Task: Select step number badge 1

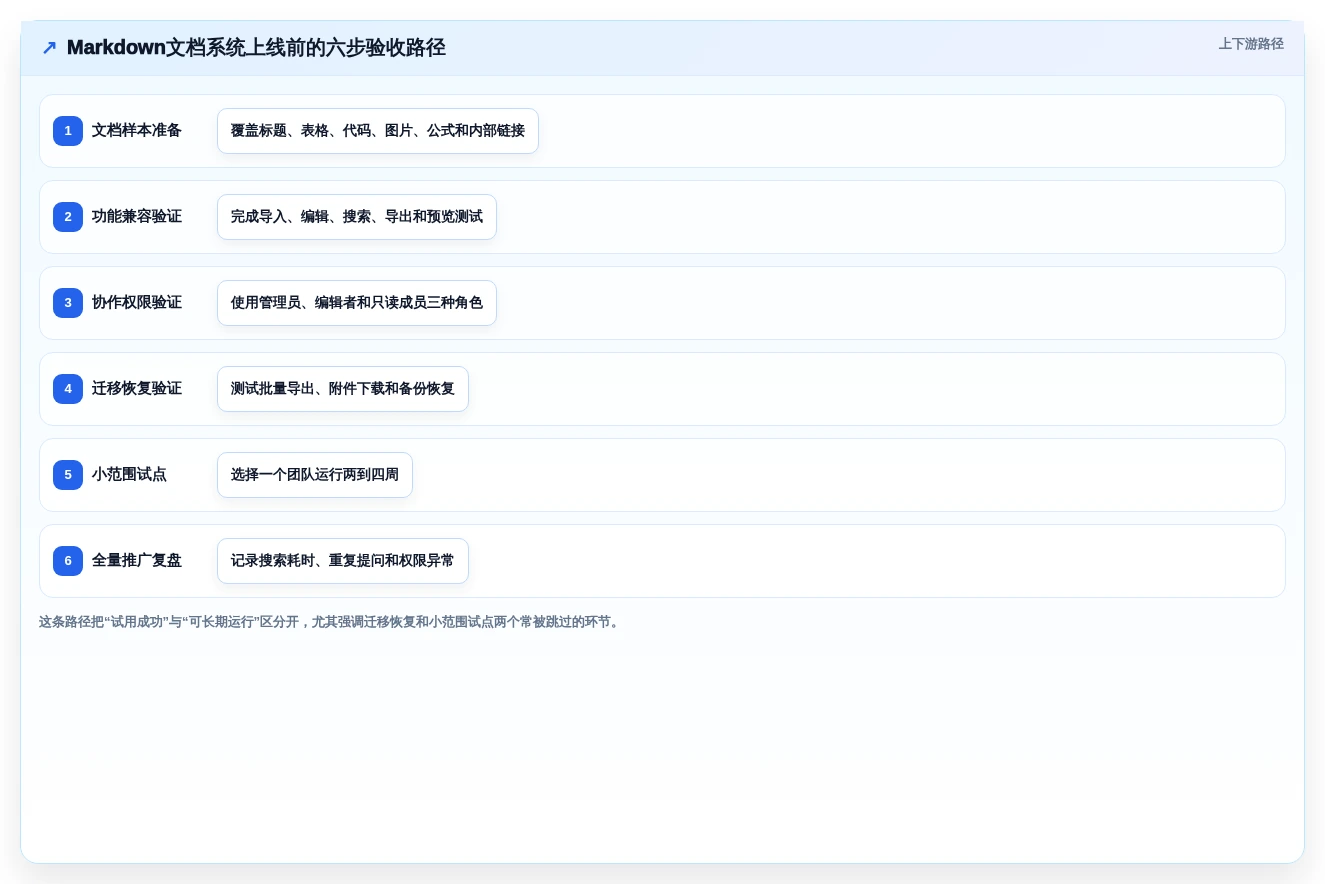Action: point(68,131)
